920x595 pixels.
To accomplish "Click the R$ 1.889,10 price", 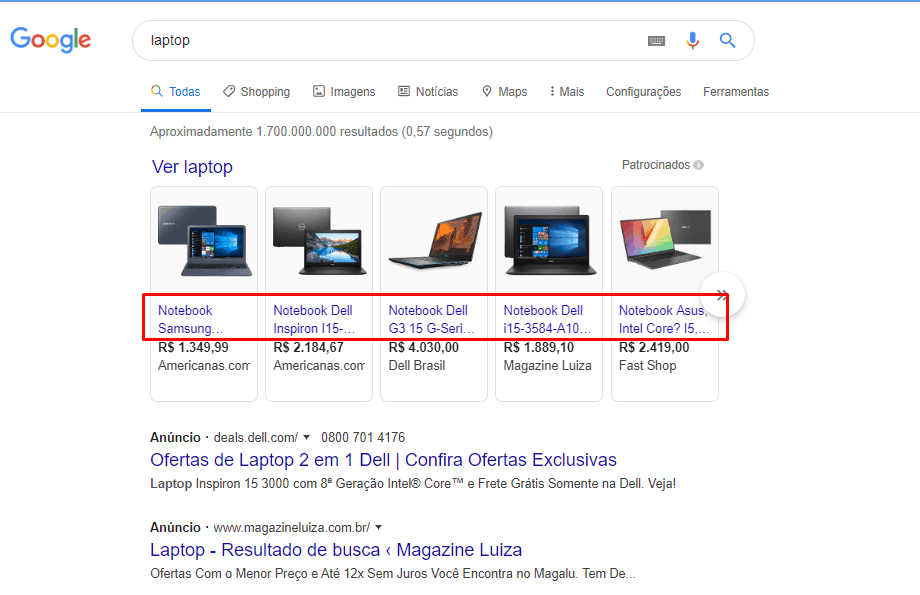I will tap(539, 347).
